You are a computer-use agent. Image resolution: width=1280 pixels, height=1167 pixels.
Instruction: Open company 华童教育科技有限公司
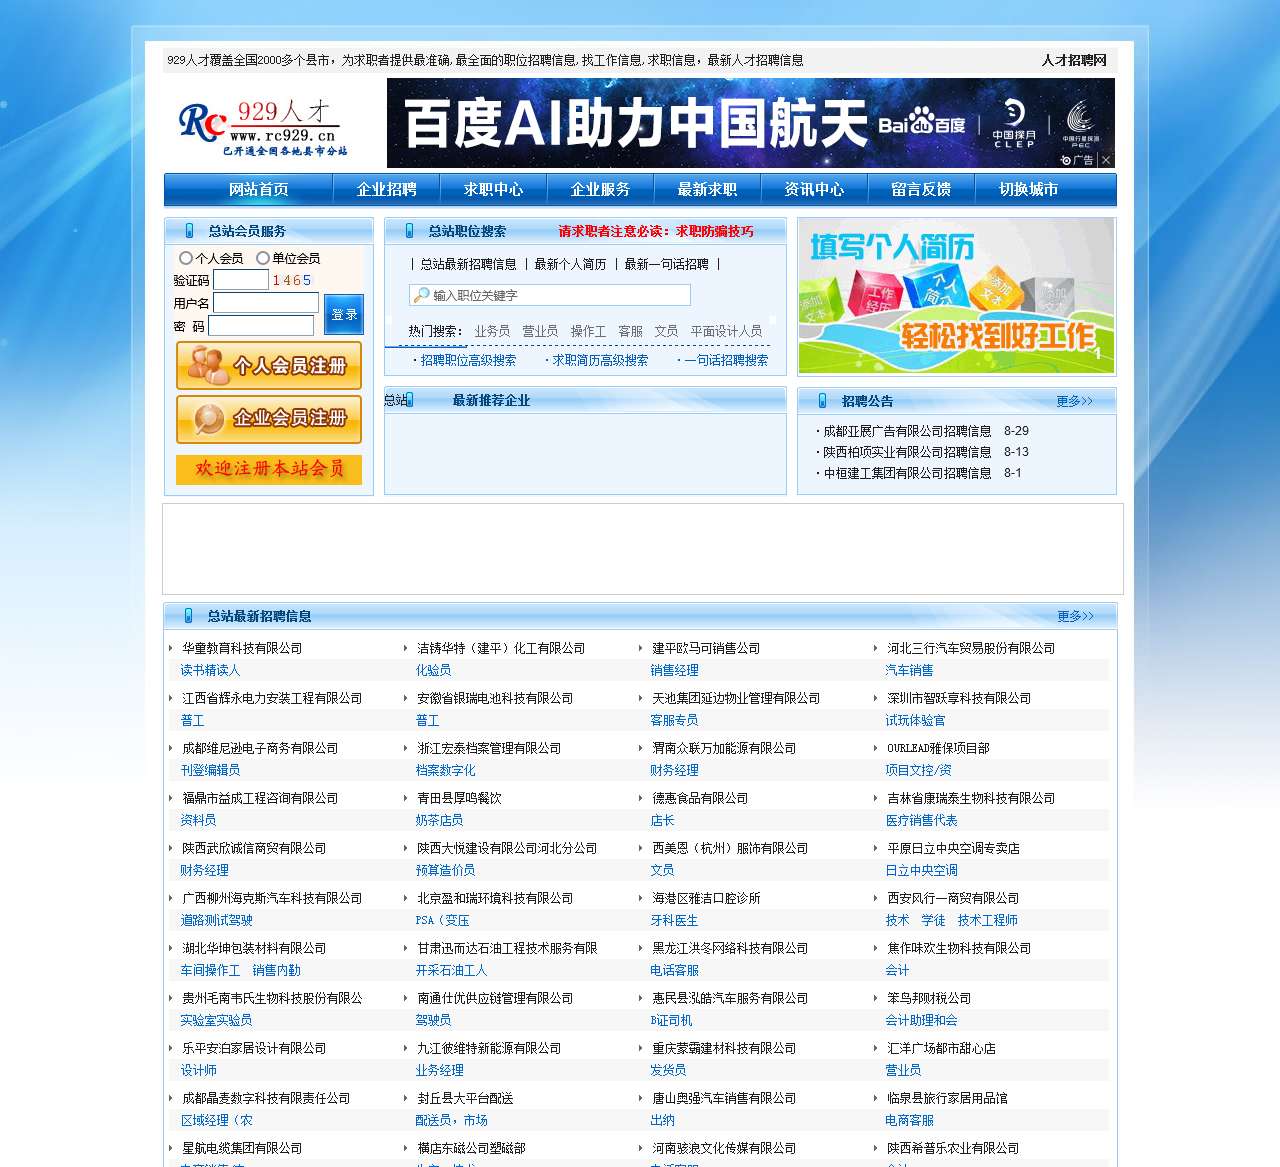pos(242,648)
